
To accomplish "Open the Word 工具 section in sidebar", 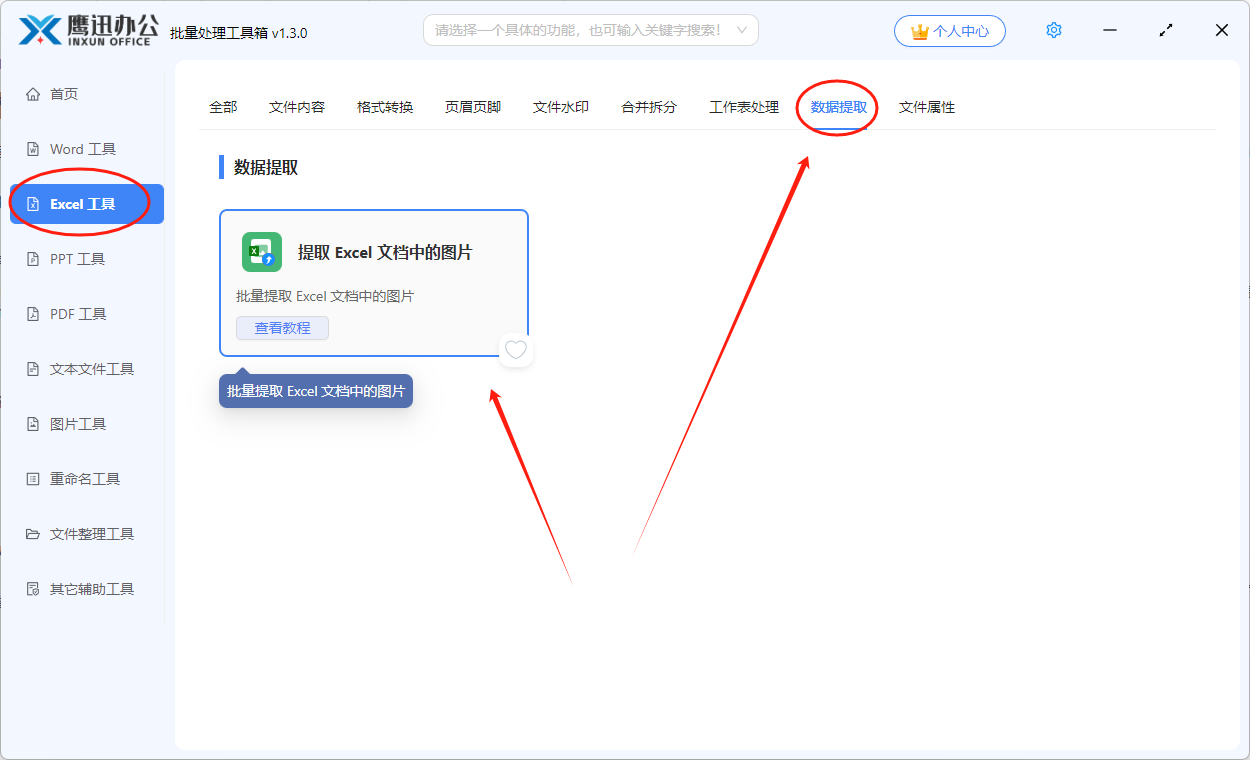I will click(x=82, y=148).
